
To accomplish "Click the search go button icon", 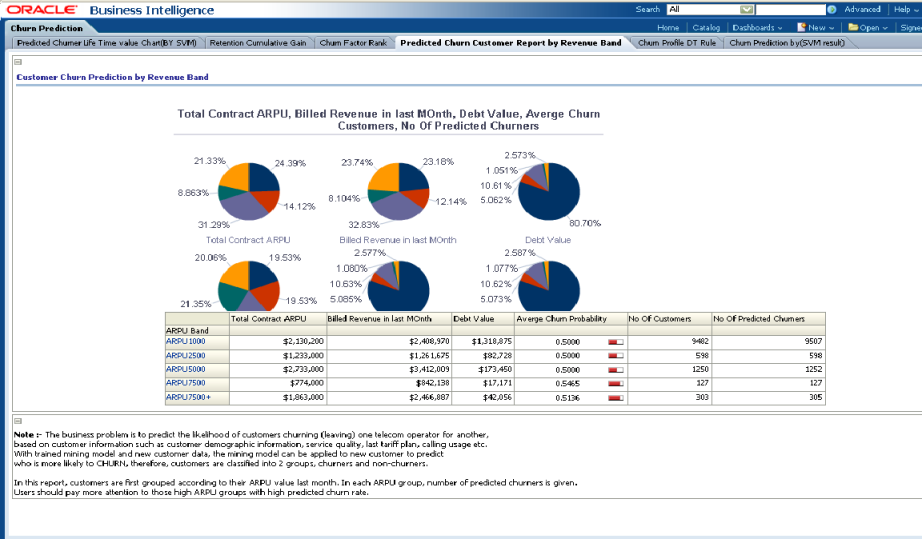I will coord(831,9).
